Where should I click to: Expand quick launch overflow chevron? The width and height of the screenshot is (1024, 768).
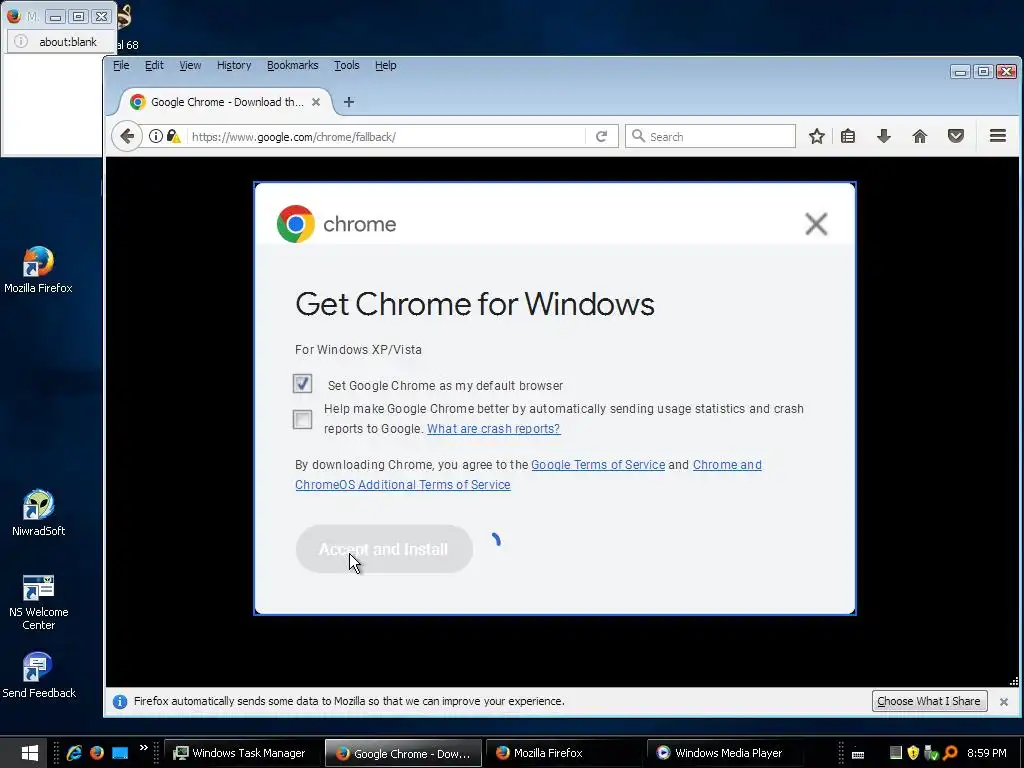tap(144, 748)
